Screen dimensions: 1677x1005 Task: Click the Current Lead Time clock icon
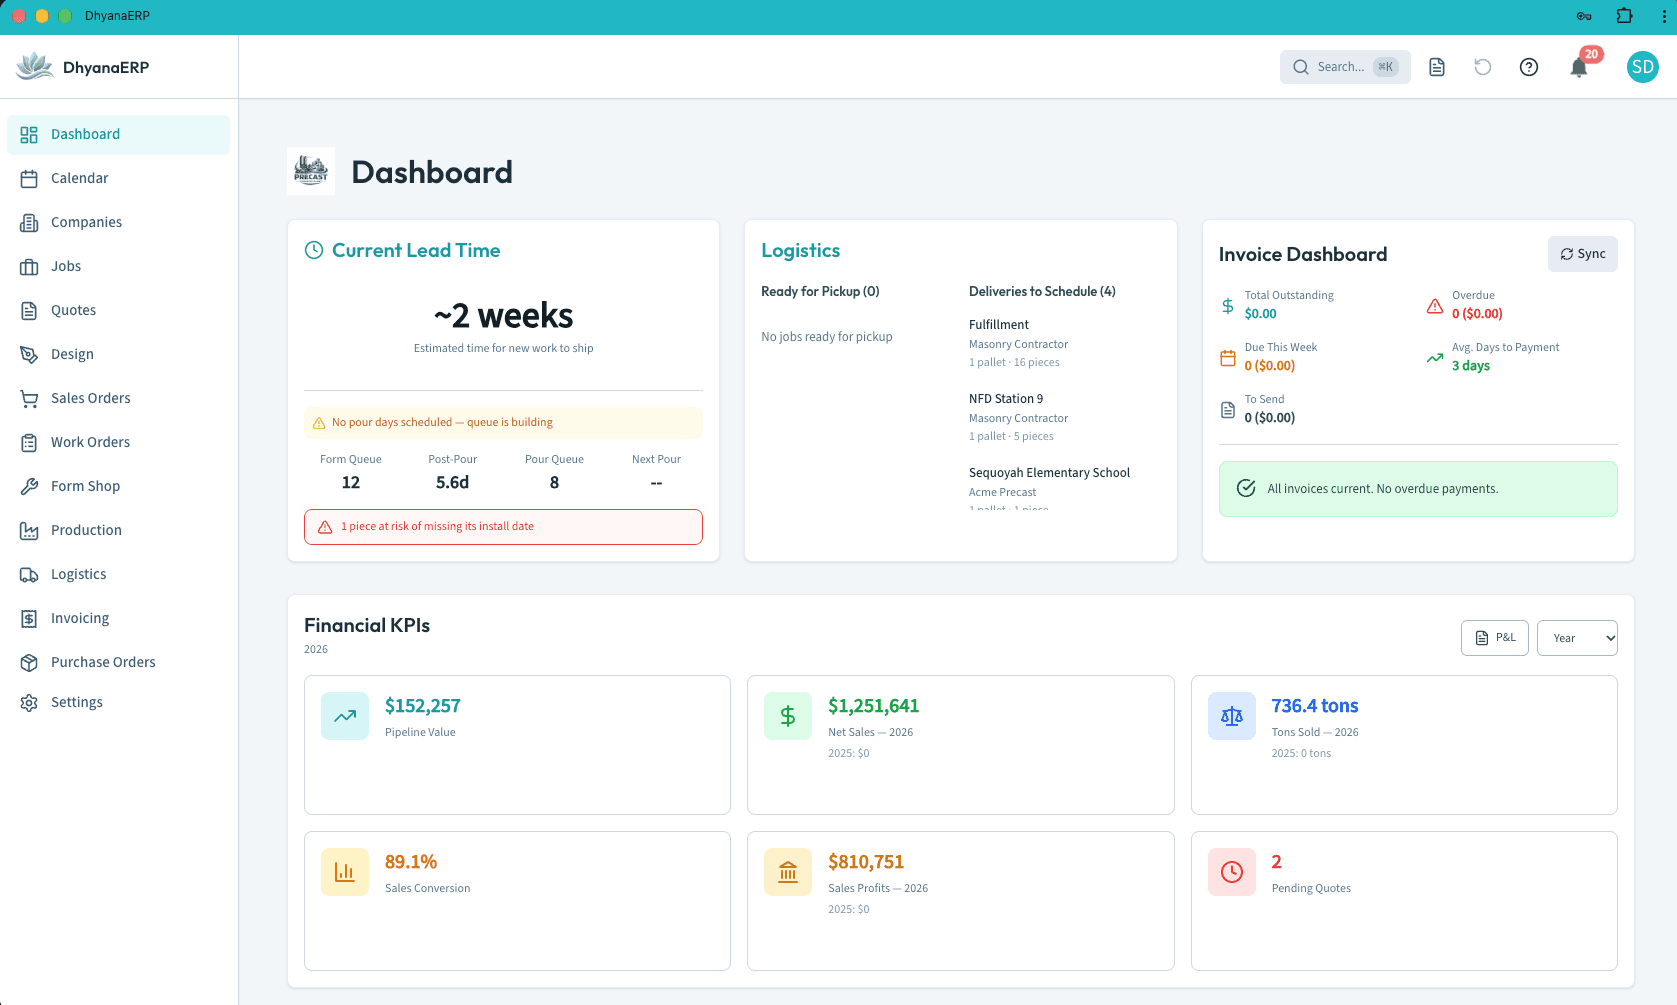tap(314, 250)
